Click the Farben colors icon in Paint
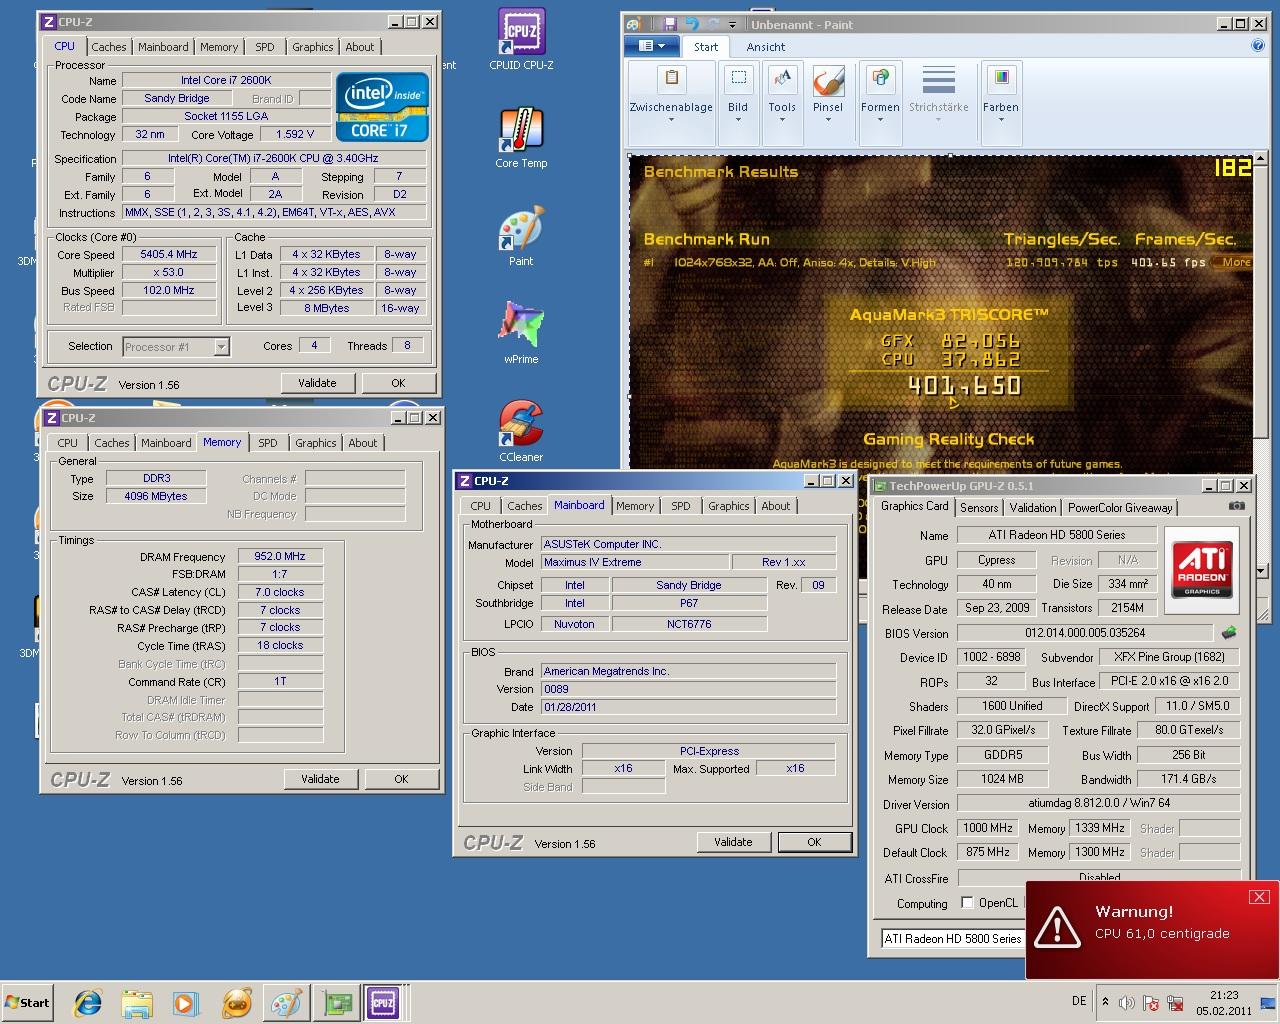 tap(1000, 78)
